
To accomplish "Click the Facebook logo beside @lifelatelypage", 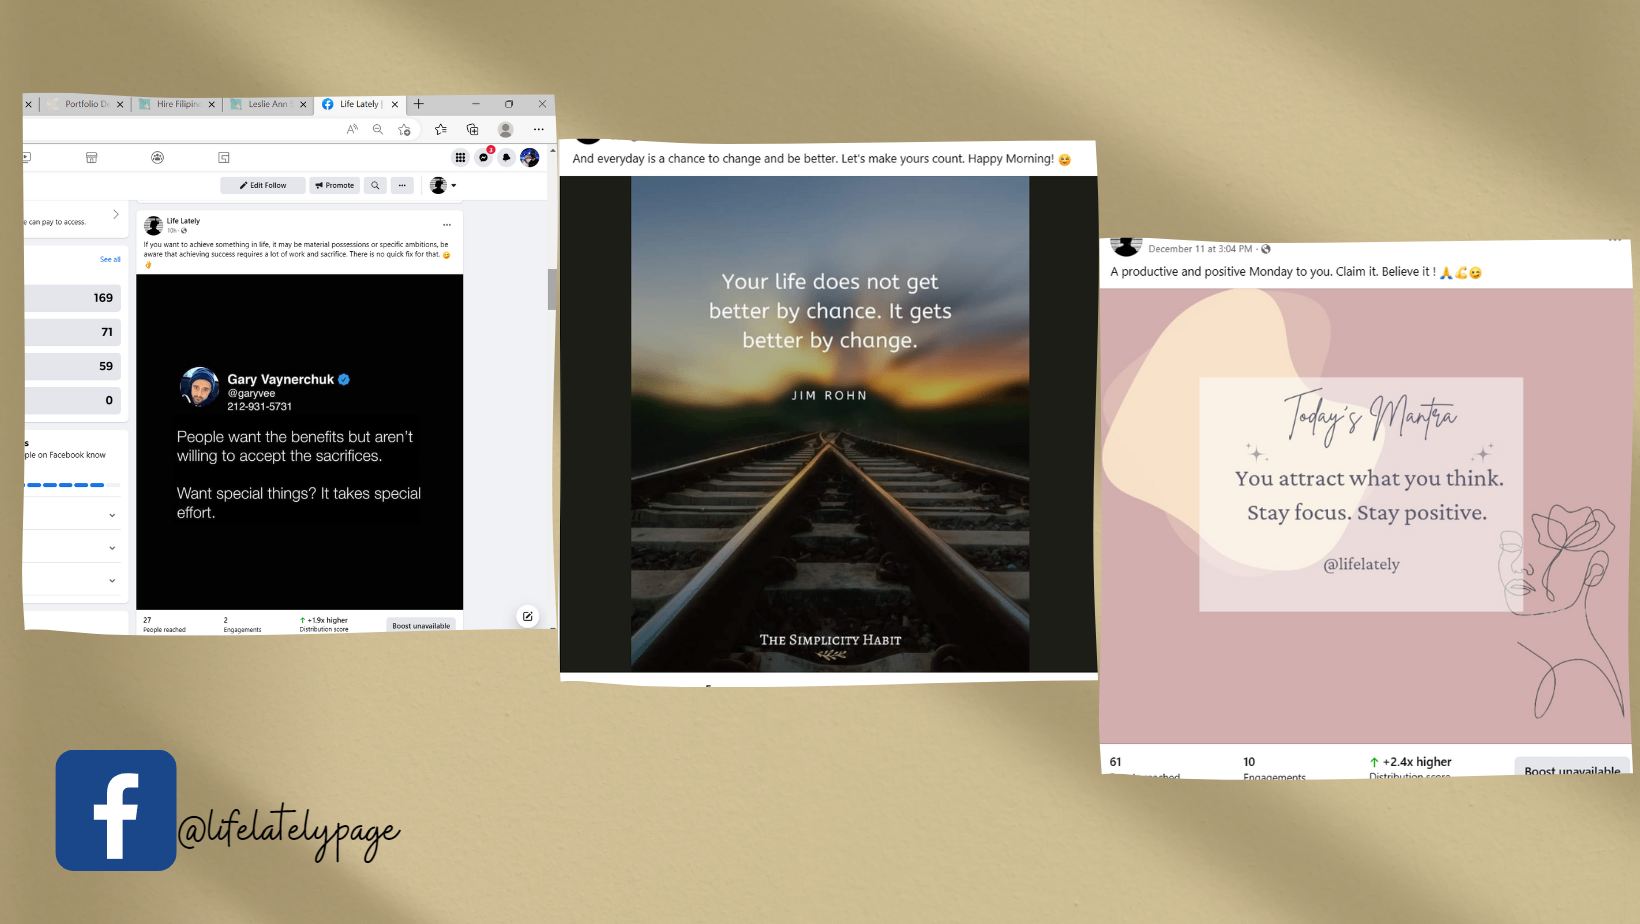I will point(116,810).
